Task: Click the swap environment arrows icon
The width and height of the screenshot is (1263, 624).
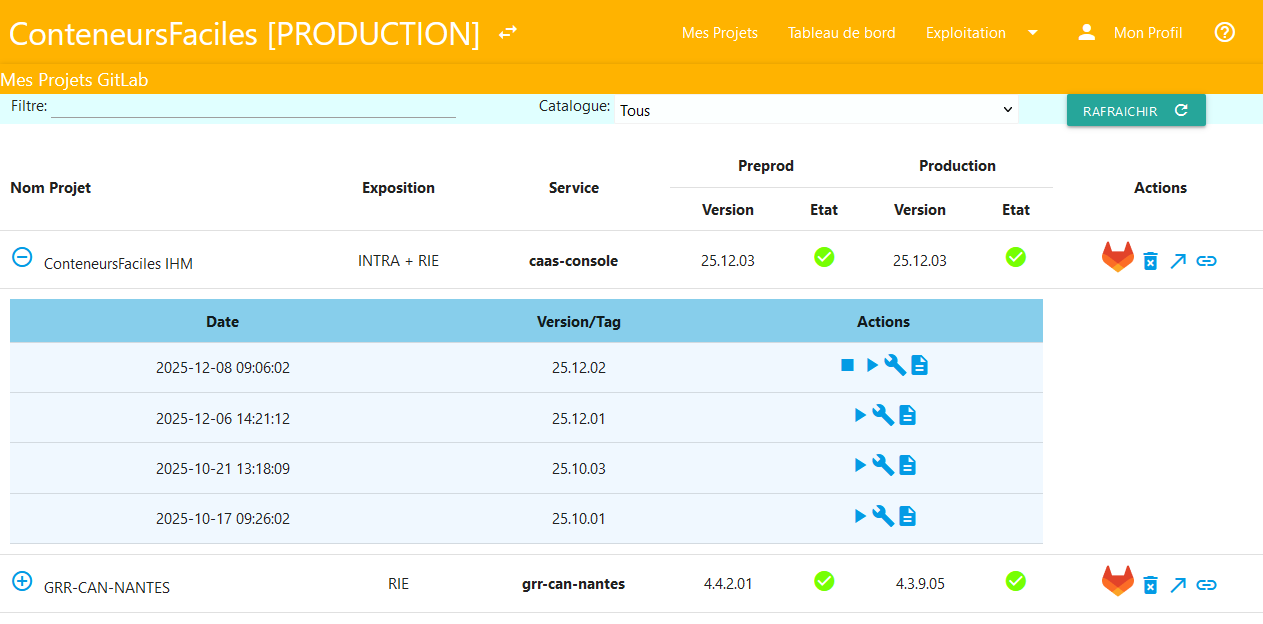Action: tap(508, 32)
